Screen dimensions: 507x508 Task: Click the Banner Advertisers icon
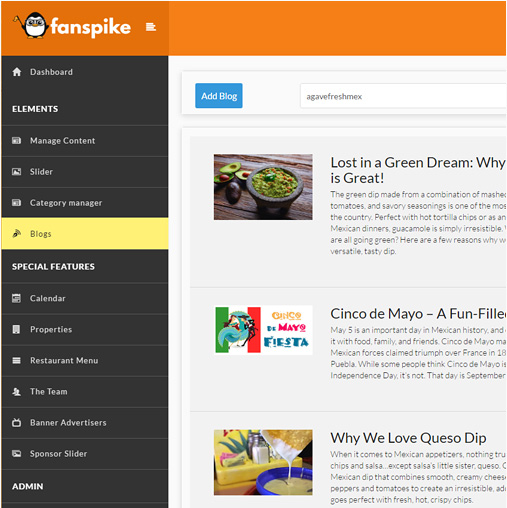tap(16, 423)
